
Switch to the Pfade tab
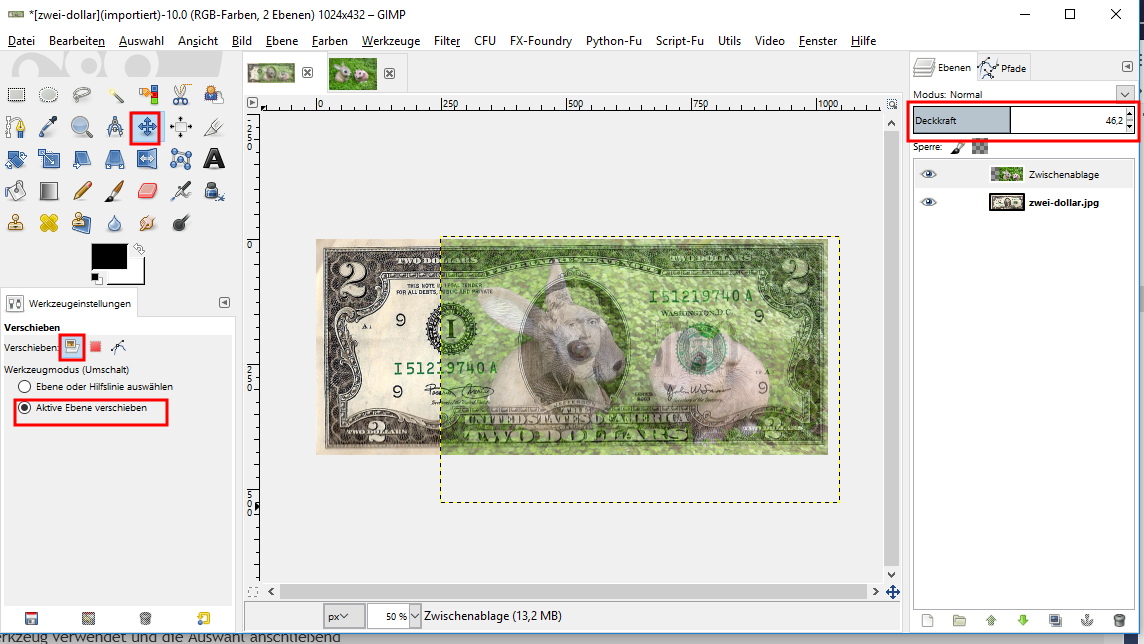coord(1003,68)
